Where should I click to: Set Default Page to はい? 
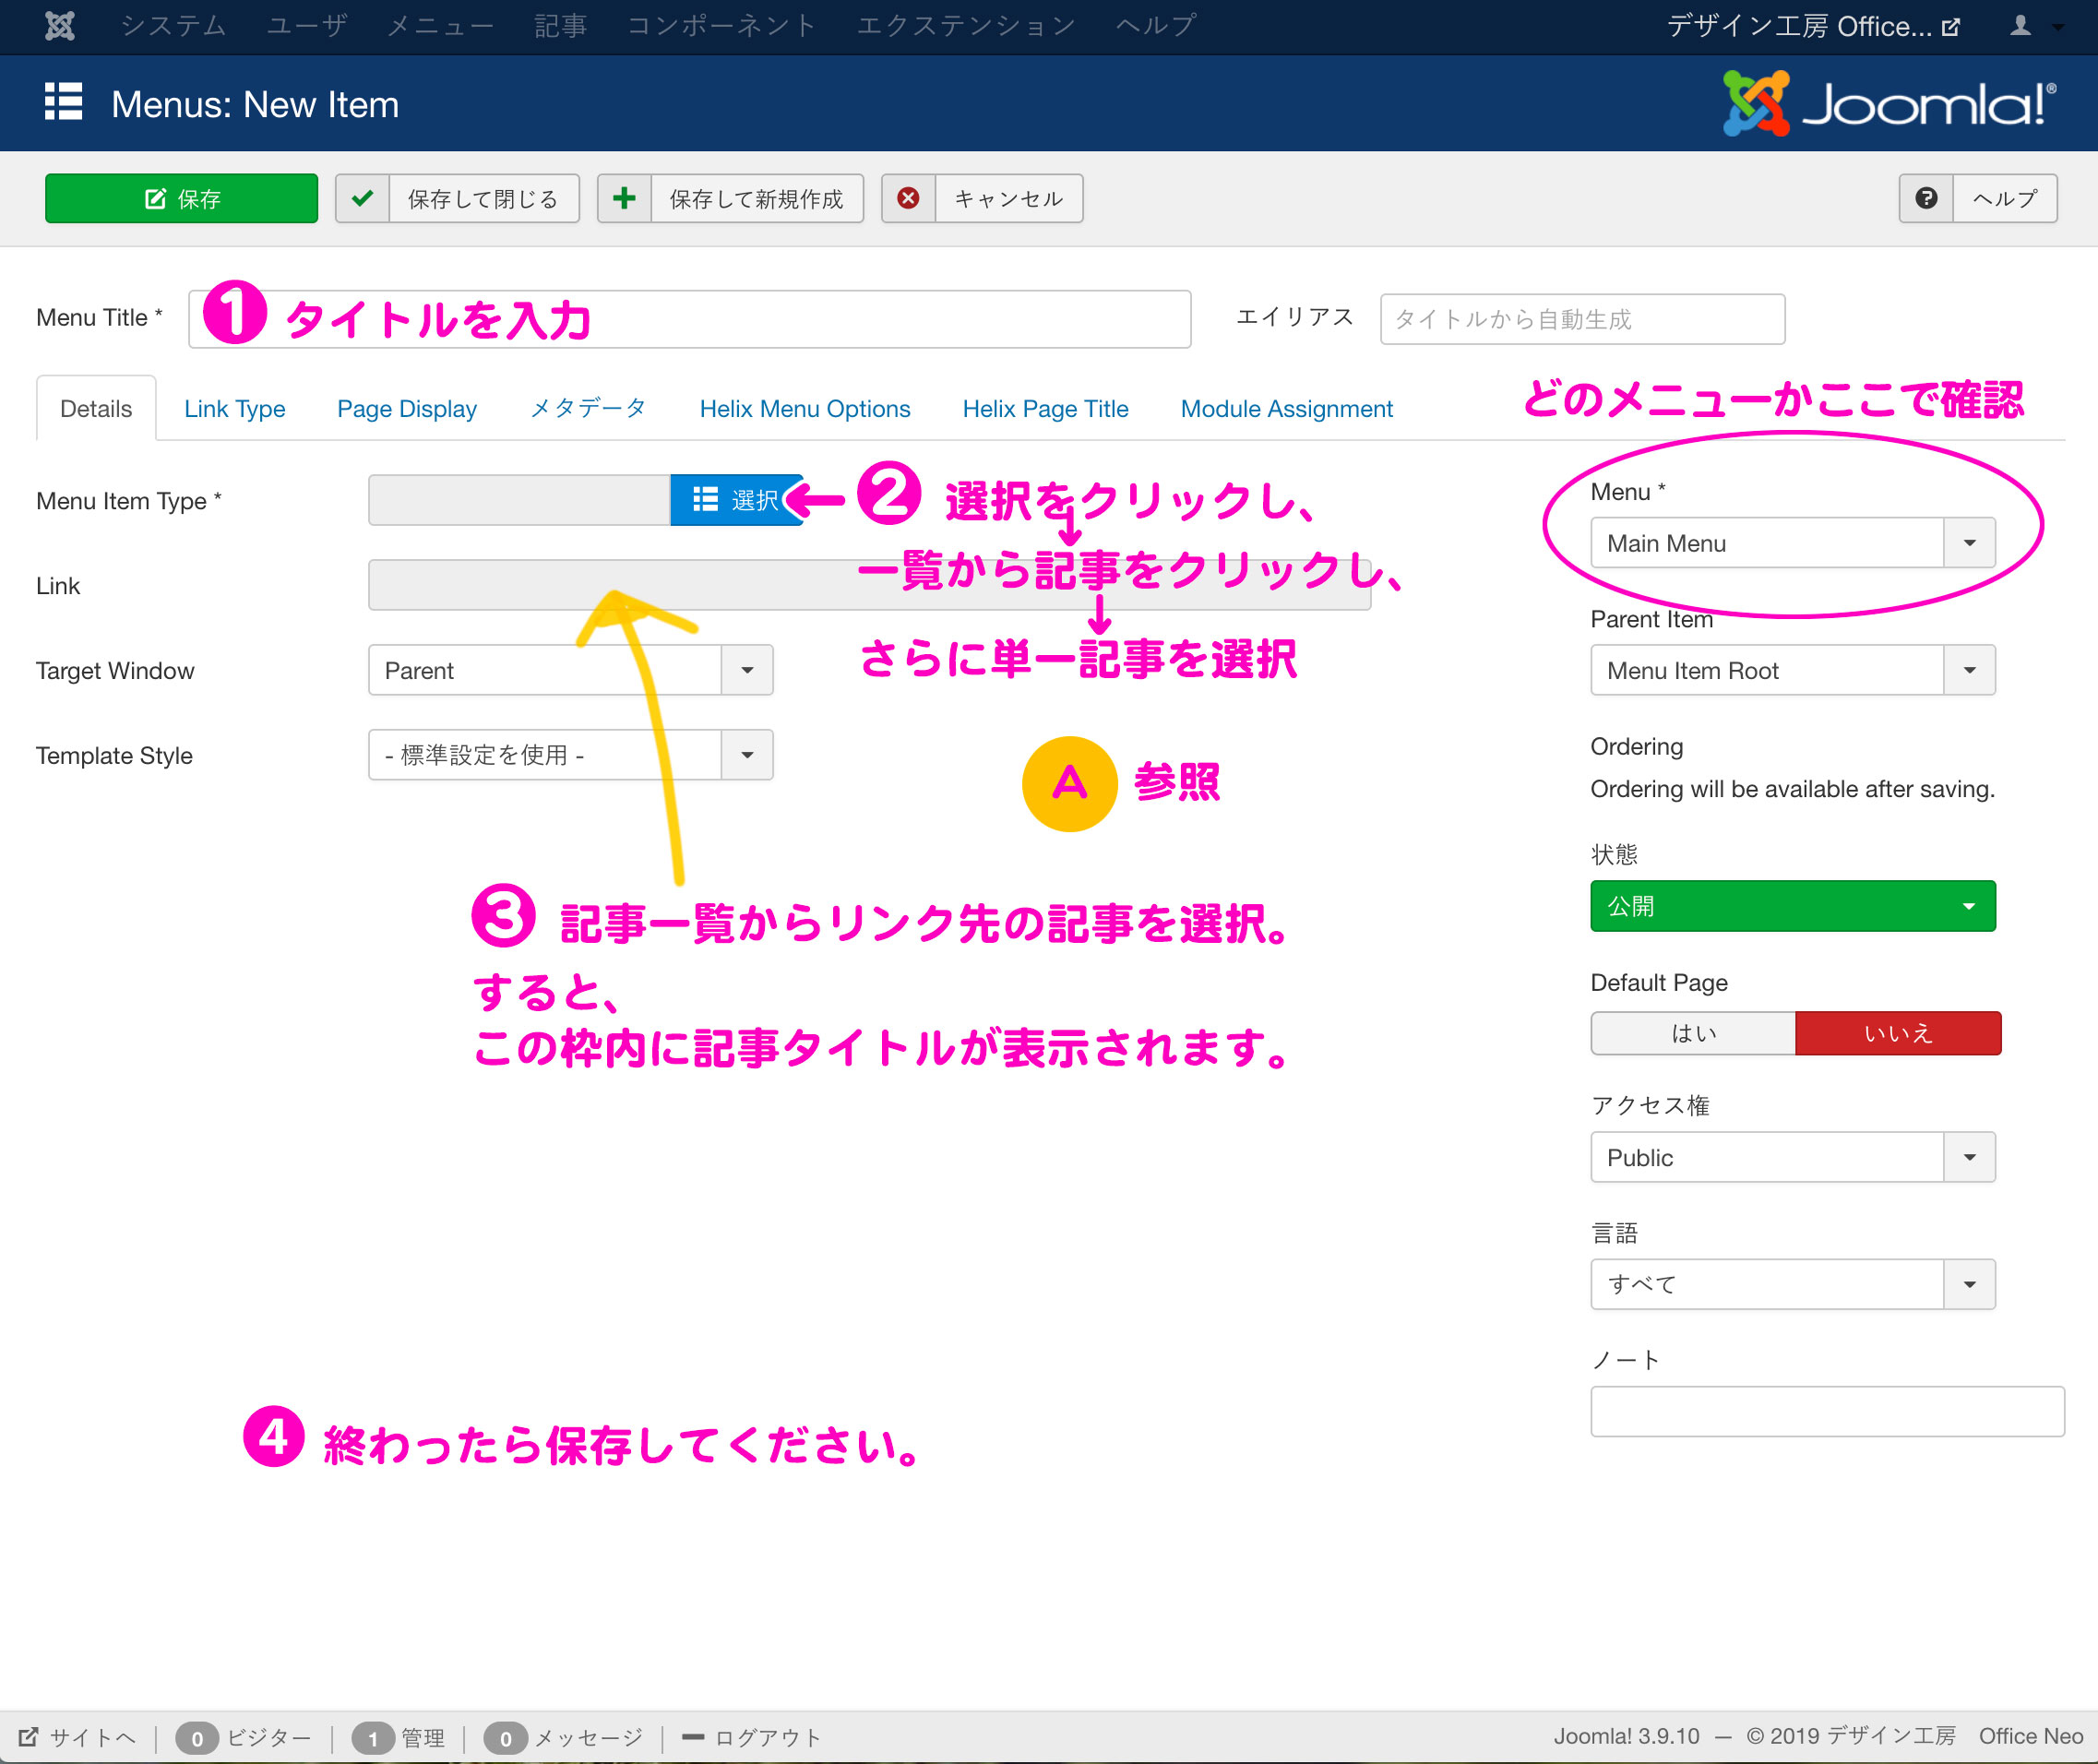click(x=1693, y=1033)
